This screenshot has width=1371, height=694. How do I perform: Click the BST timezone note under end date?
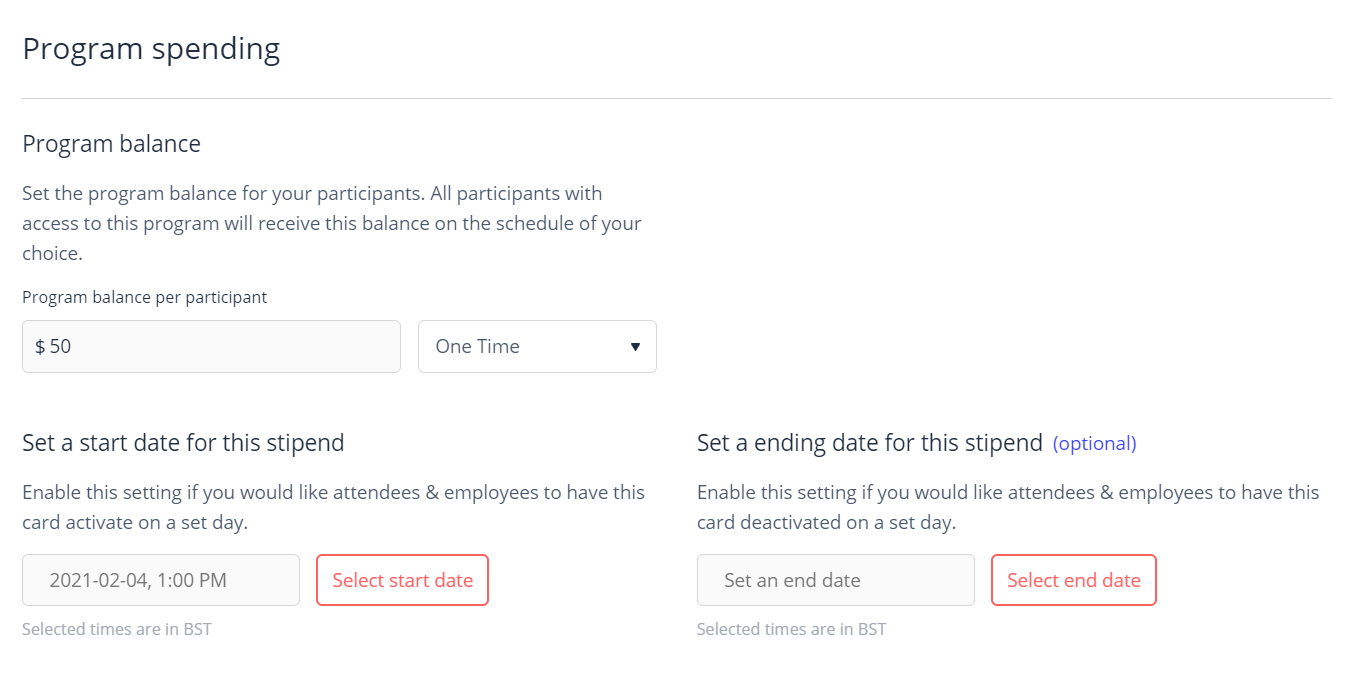[791, 630]
